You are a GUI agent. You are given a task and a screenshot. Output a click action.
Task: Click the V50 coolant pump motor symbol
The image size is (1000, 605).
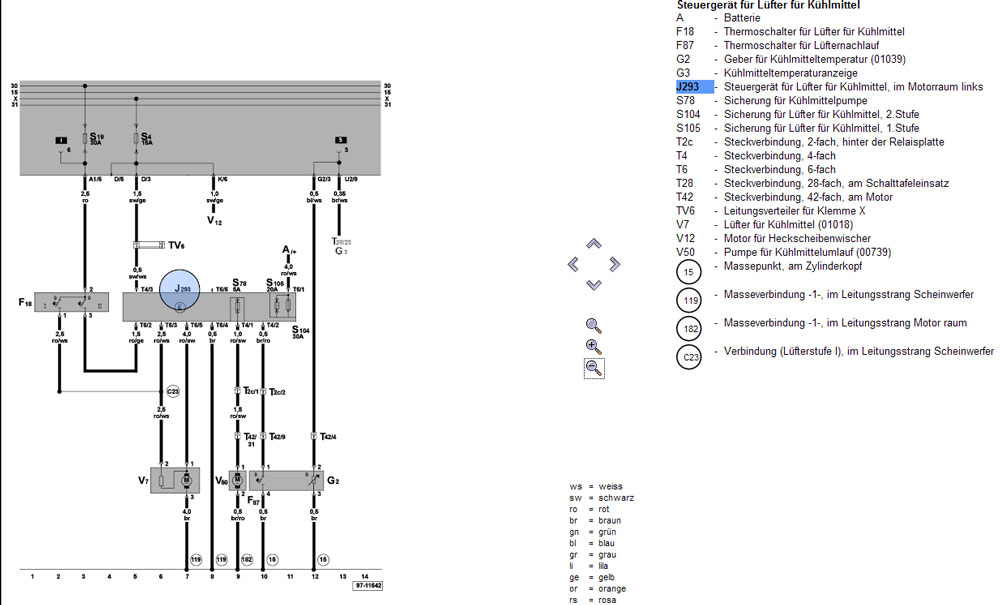tap(238, 480)
